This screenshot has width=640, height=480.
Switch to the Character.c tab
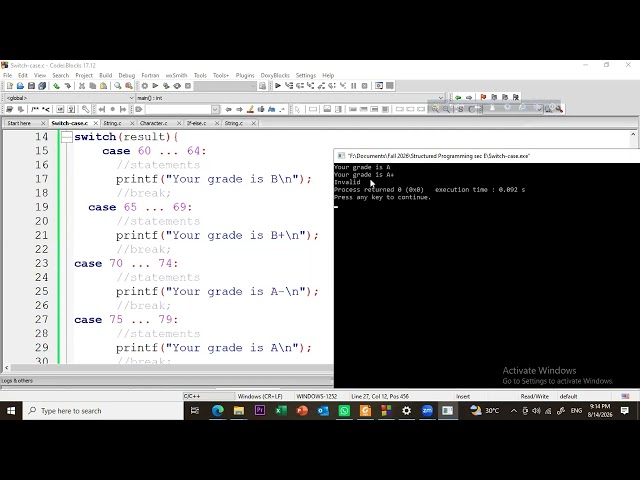pyautogui.click(x=153, y=123)
